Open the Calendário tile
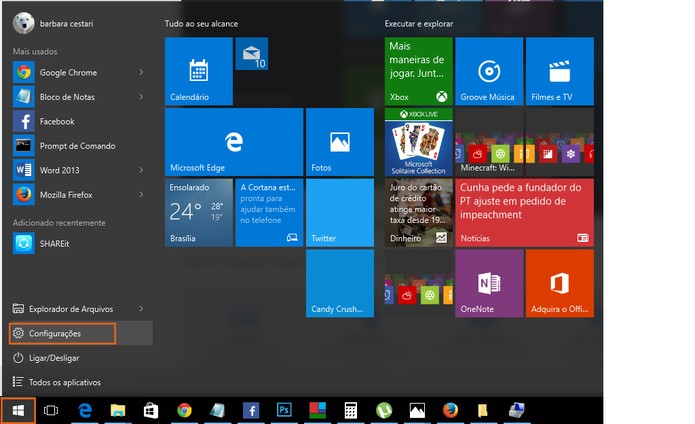Screen dimensions: 695x424 point(199,71)
